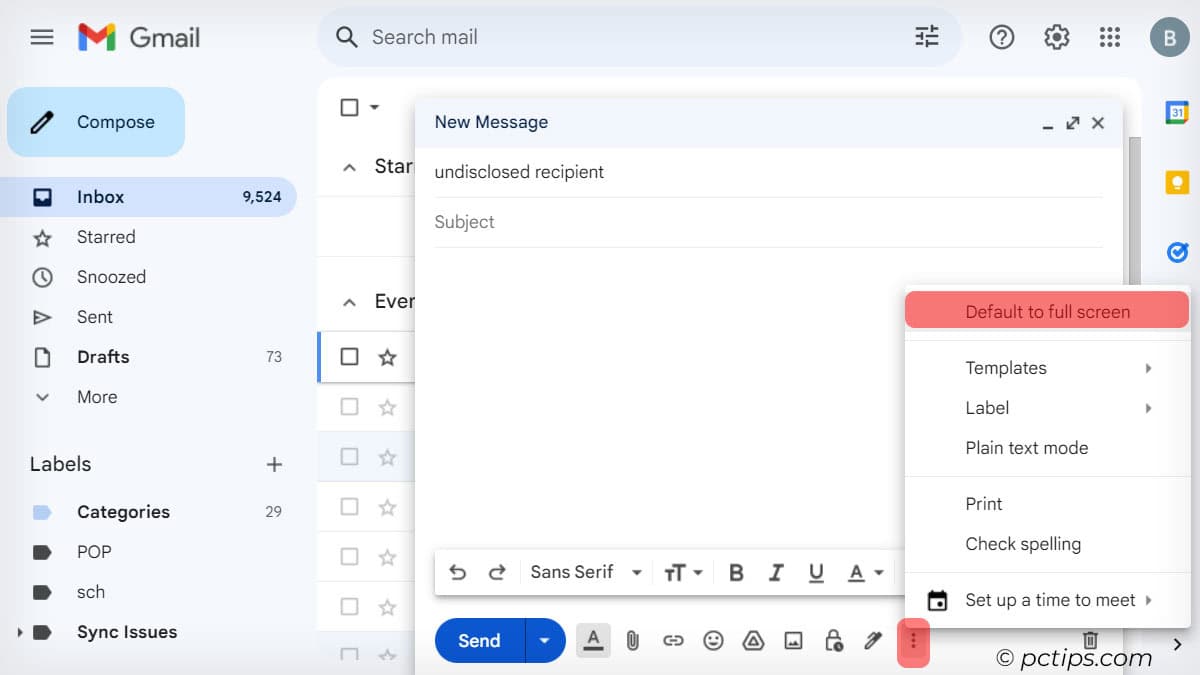Open Google Keep in the side panel
Image resolution: width=1200 pixels, height=675 pixels.
point(1177,182)
